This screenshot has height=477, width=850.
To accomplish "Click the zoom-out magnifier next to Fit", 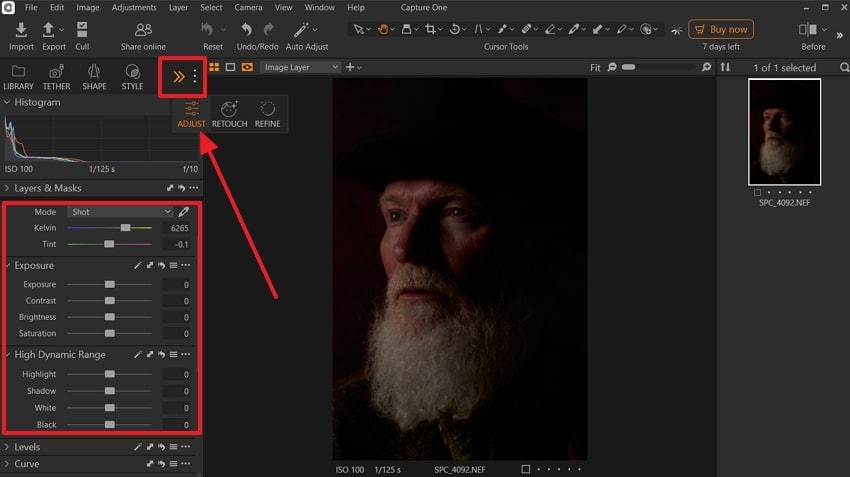I will (x=612, y=67).
